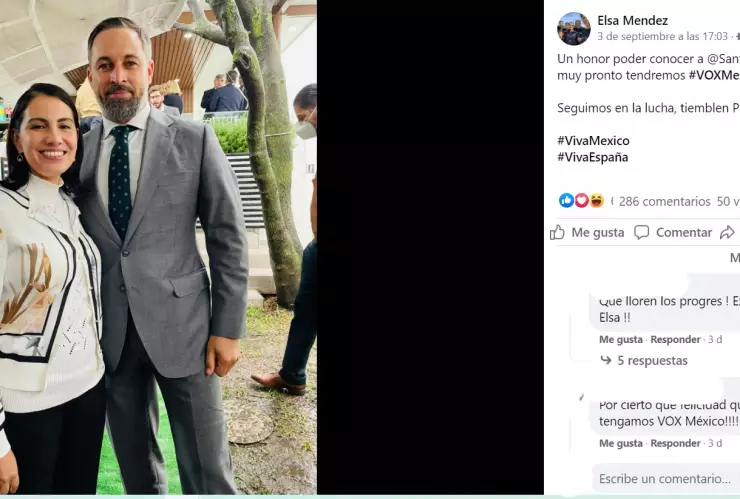Like the 'tengamos VOX México' comment

click(621, 443)
